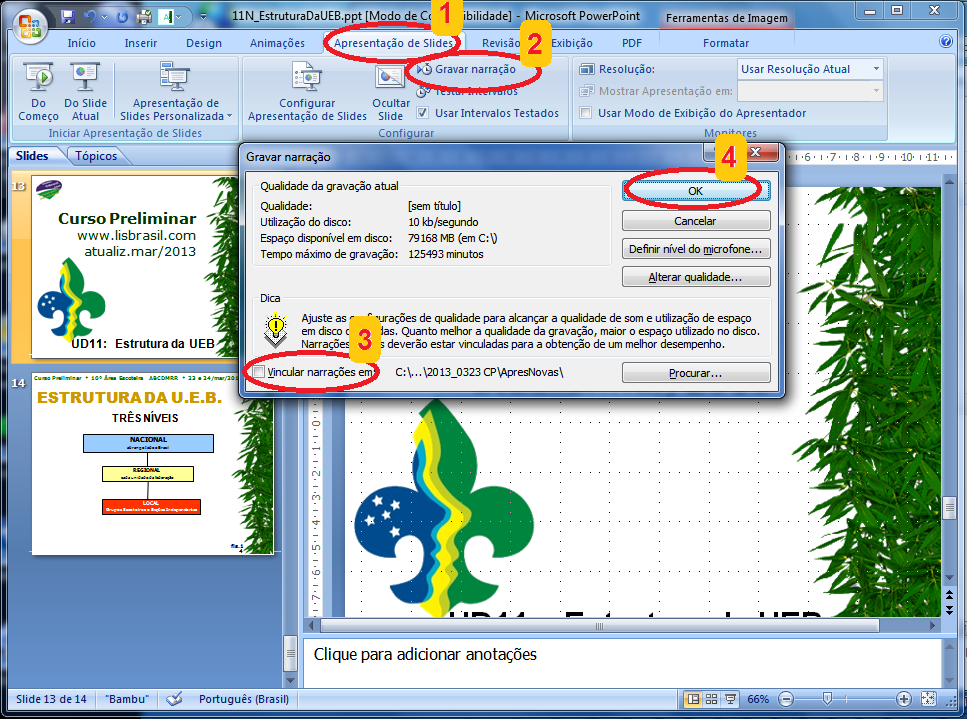Expand Apresentação de Slides Personalizada menu
The width and height of the screenshot is (967, 719).
pos(176,92)
